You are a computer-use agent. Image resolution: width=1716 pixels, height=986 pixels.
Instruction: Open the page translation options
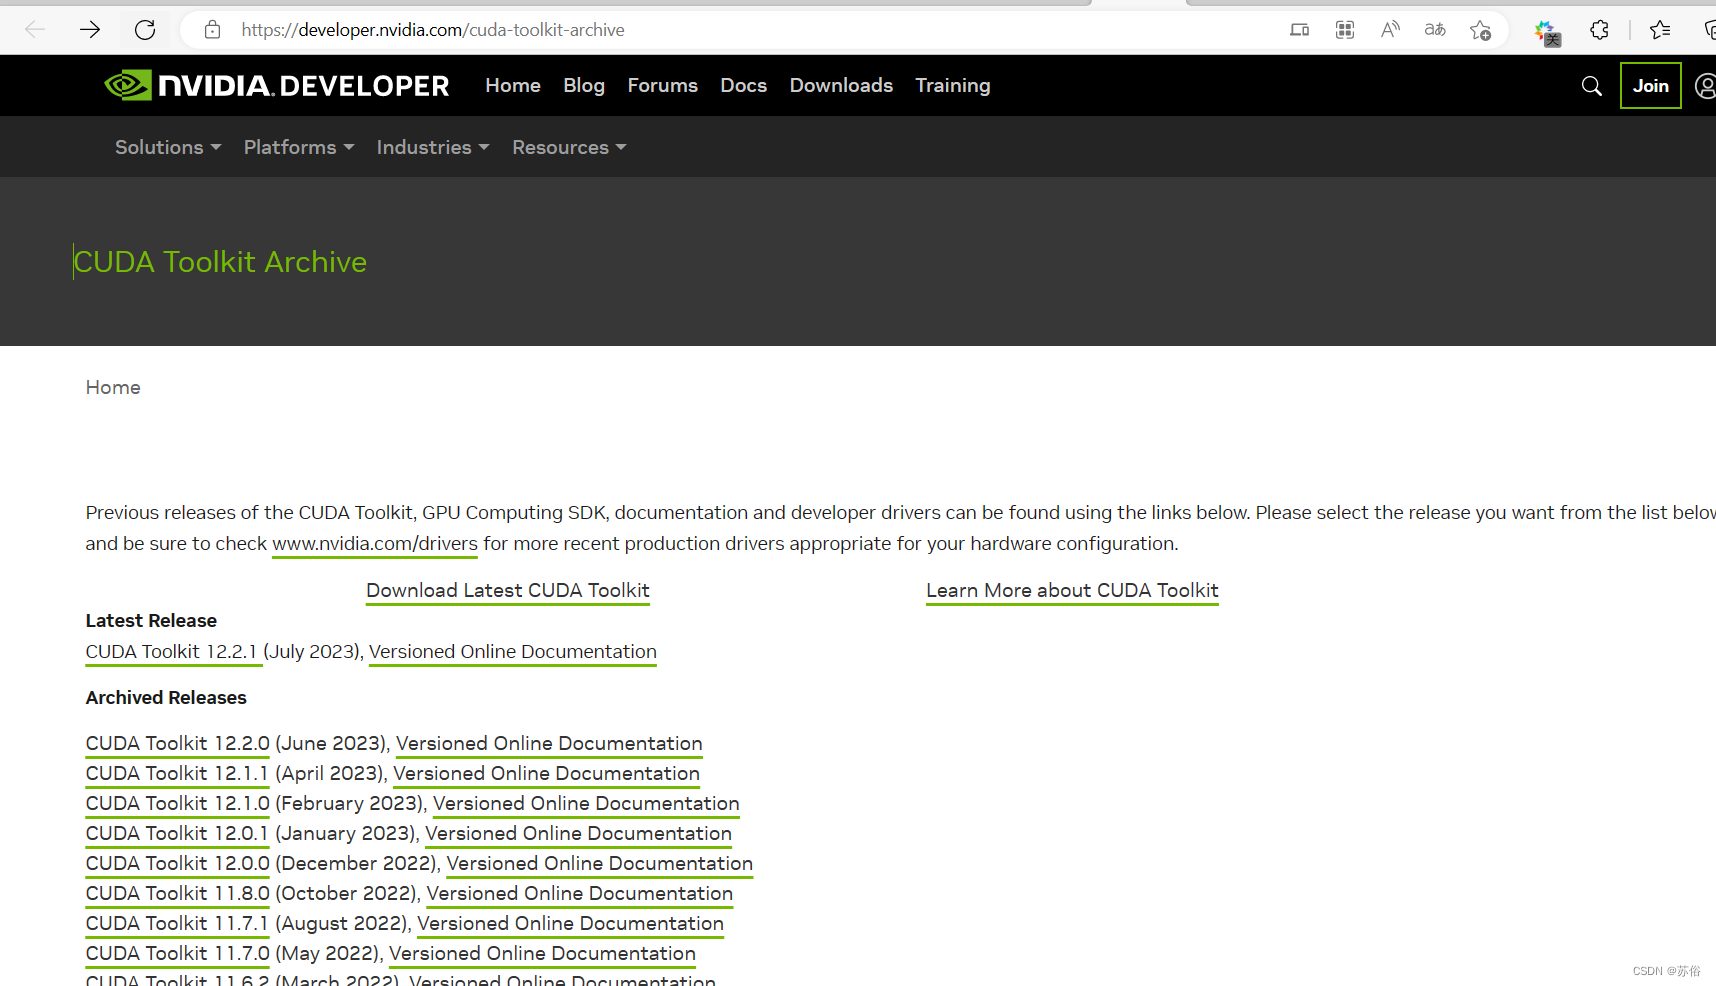click(x=1434, y=29)
